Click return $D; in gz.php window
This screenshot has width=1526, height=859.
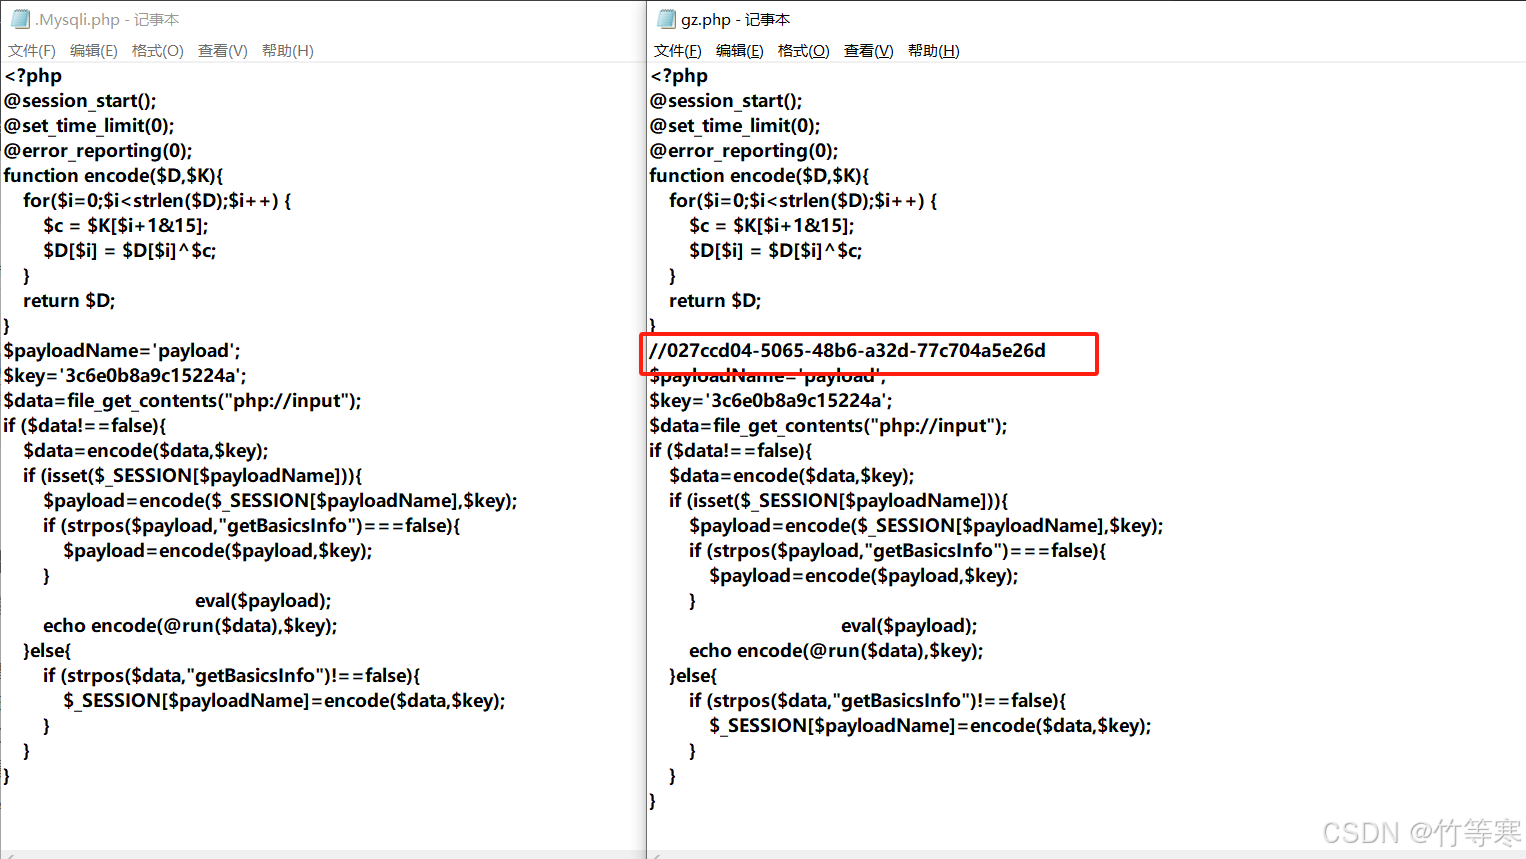[x=716, y=301]
